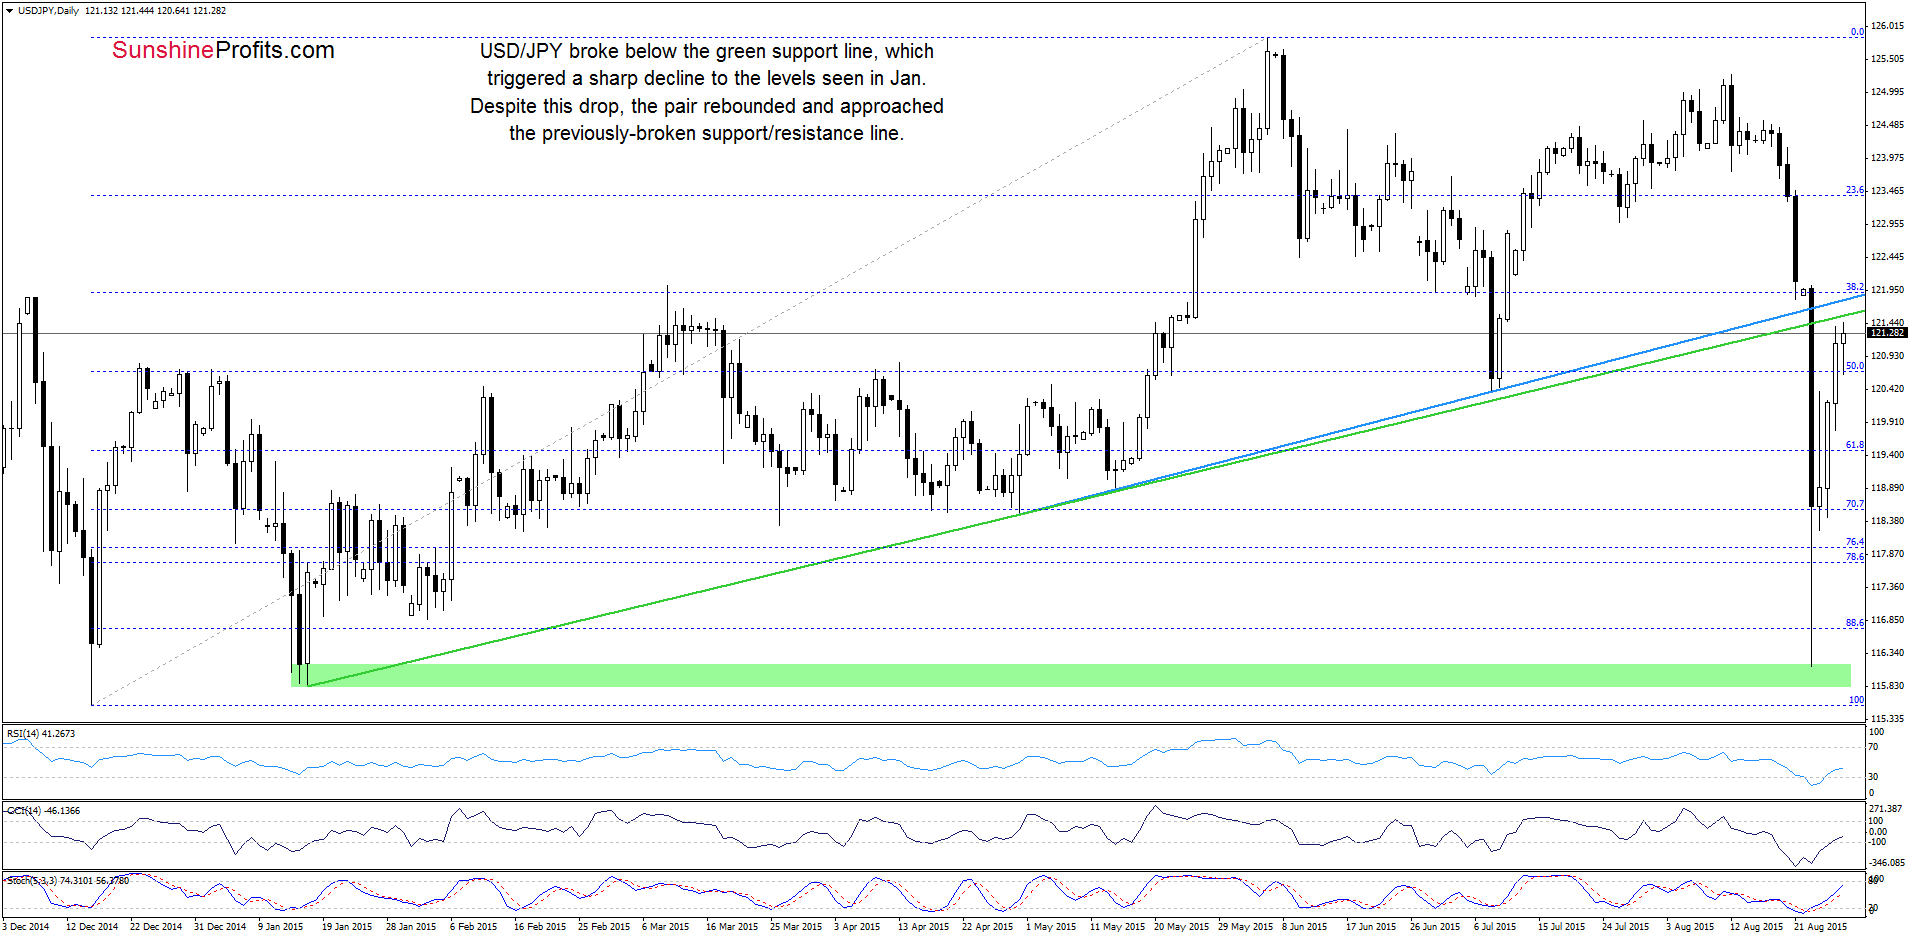Click the 21 Aug 2015 date label
This screenshot has height=935, width=1908.
tap(1820, 927)
